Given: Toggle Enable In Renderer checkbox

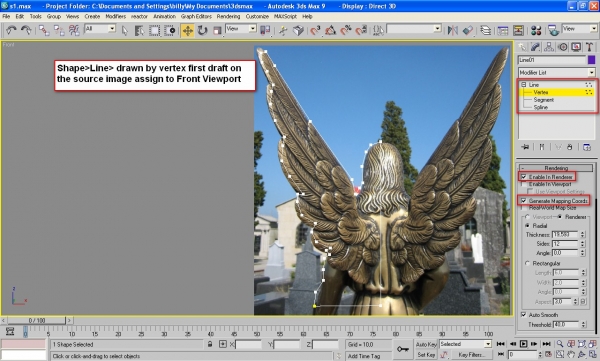Looking at the screenshot, I should click(x=523, y=176).
